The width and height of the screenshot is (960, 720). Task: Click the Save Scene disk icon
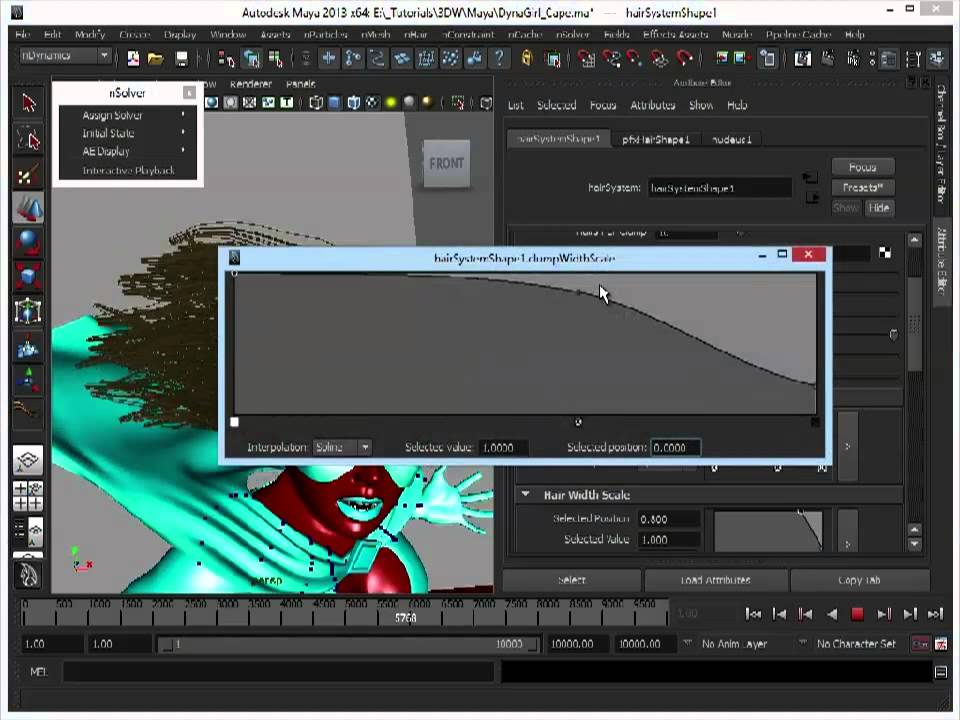coord(181,59)
